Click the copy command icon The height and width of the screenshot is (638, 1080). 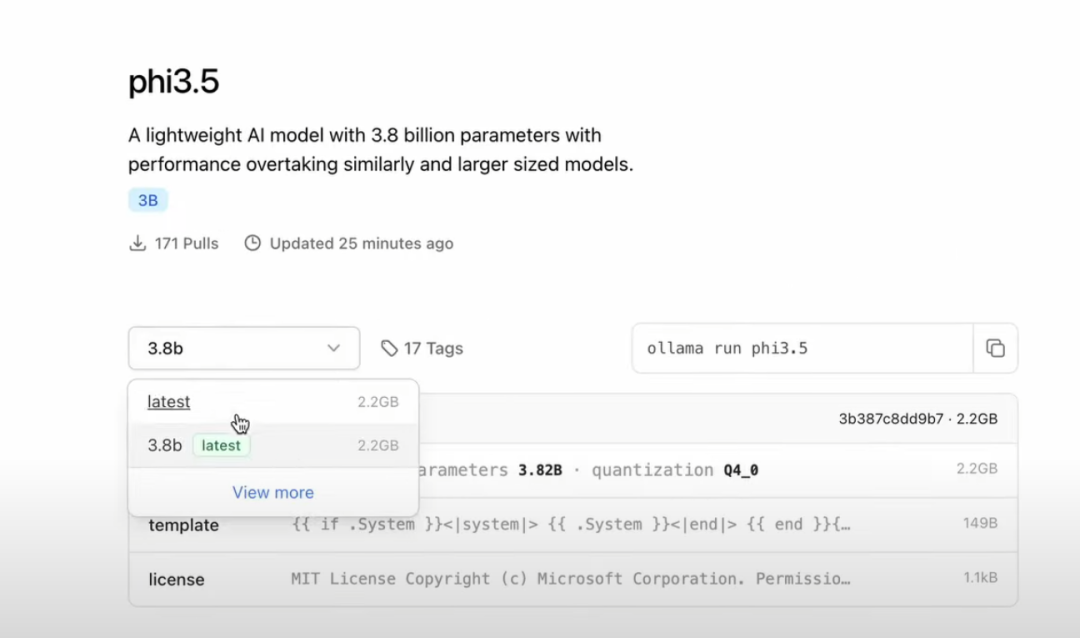pyautogui.click(x=995, y=348)
